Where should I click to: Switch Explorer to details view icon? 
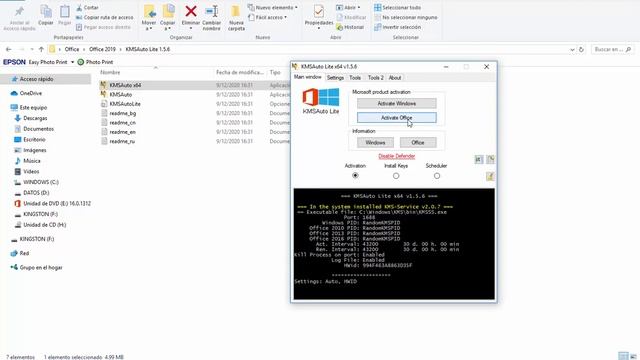point(623,356)
